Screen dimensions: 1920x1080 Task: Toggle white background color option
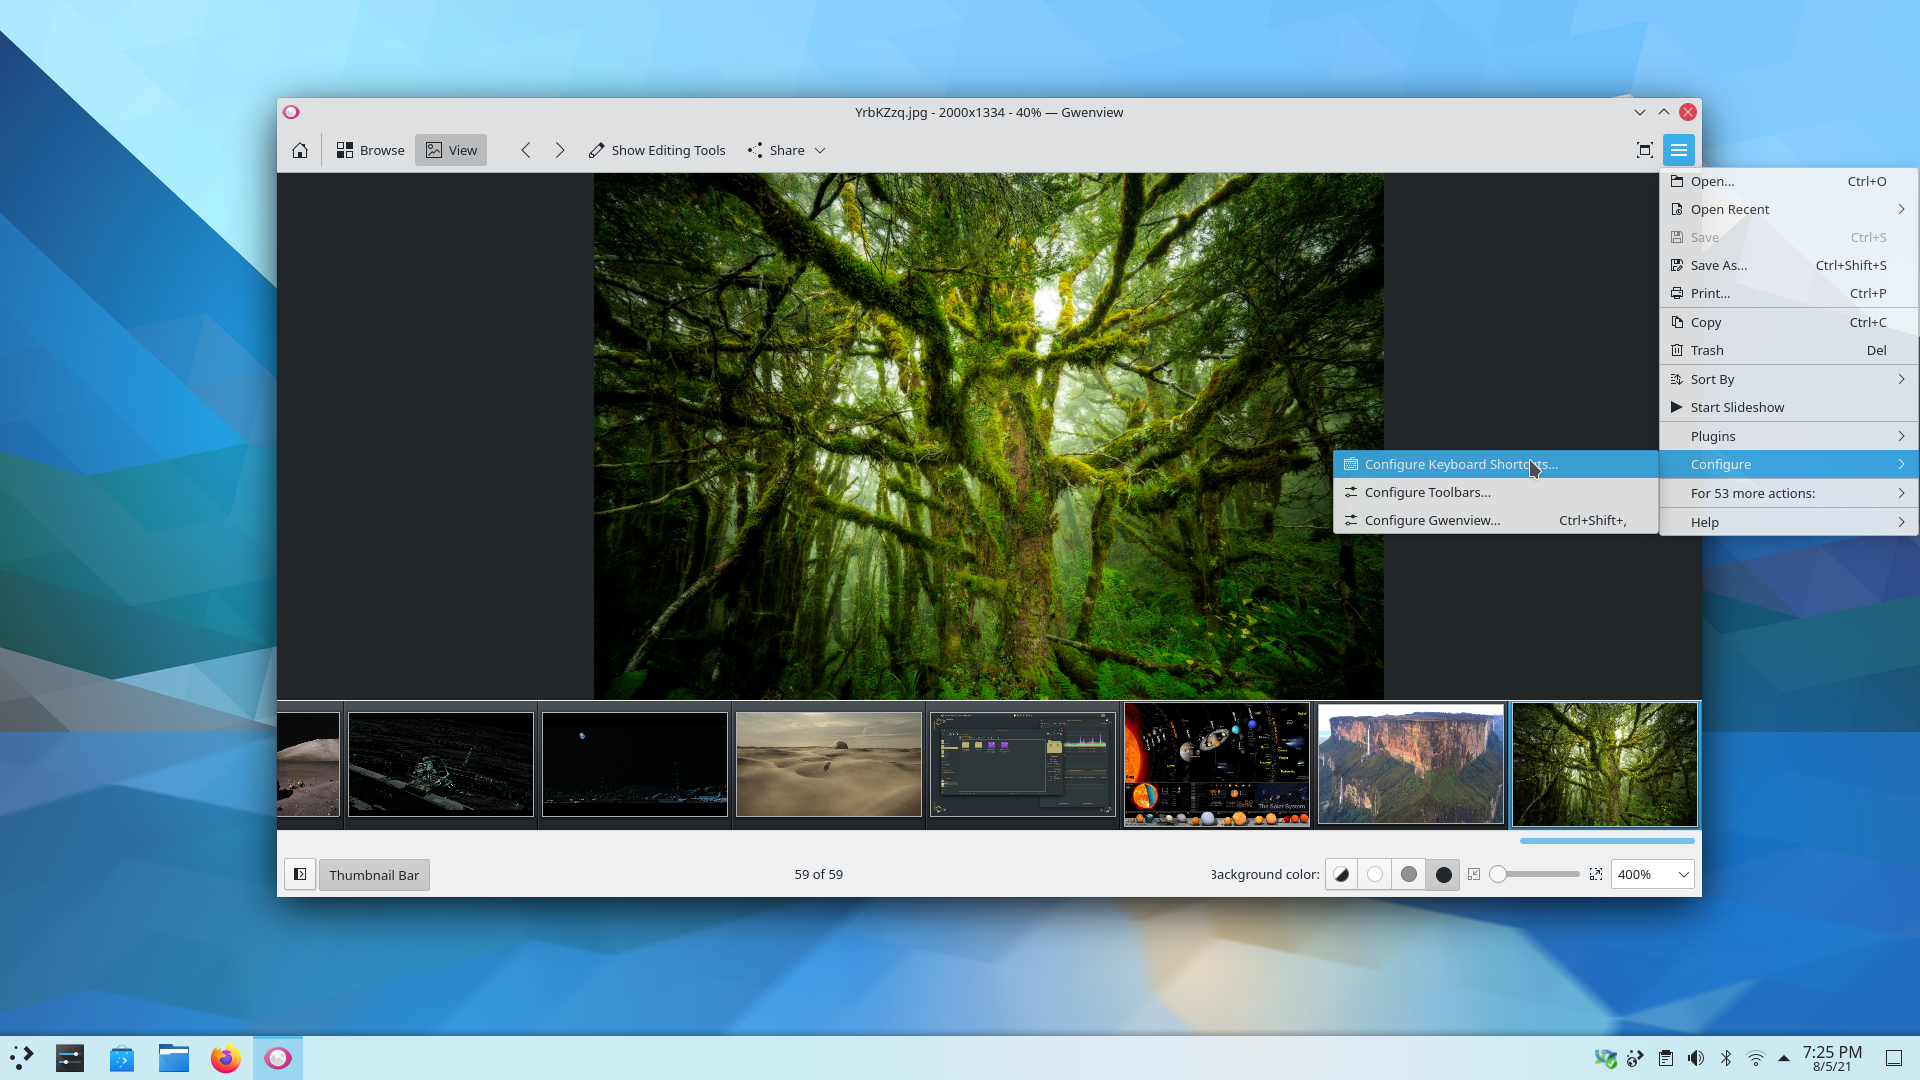click(x=1375, y=874)
